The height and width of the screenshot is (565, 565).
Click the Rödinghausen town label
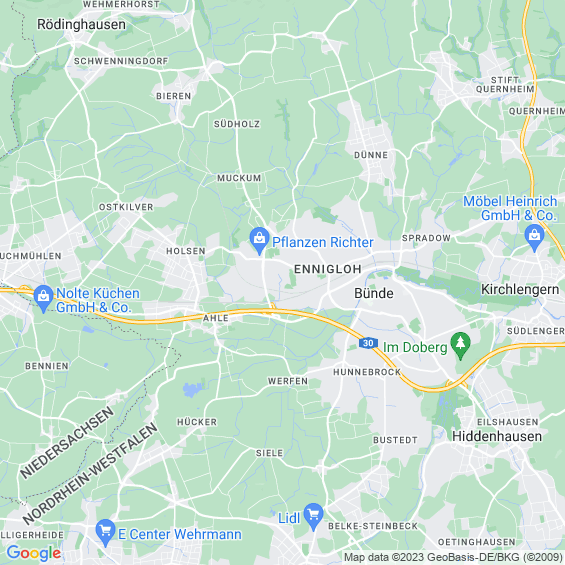[x=81, y=25]
